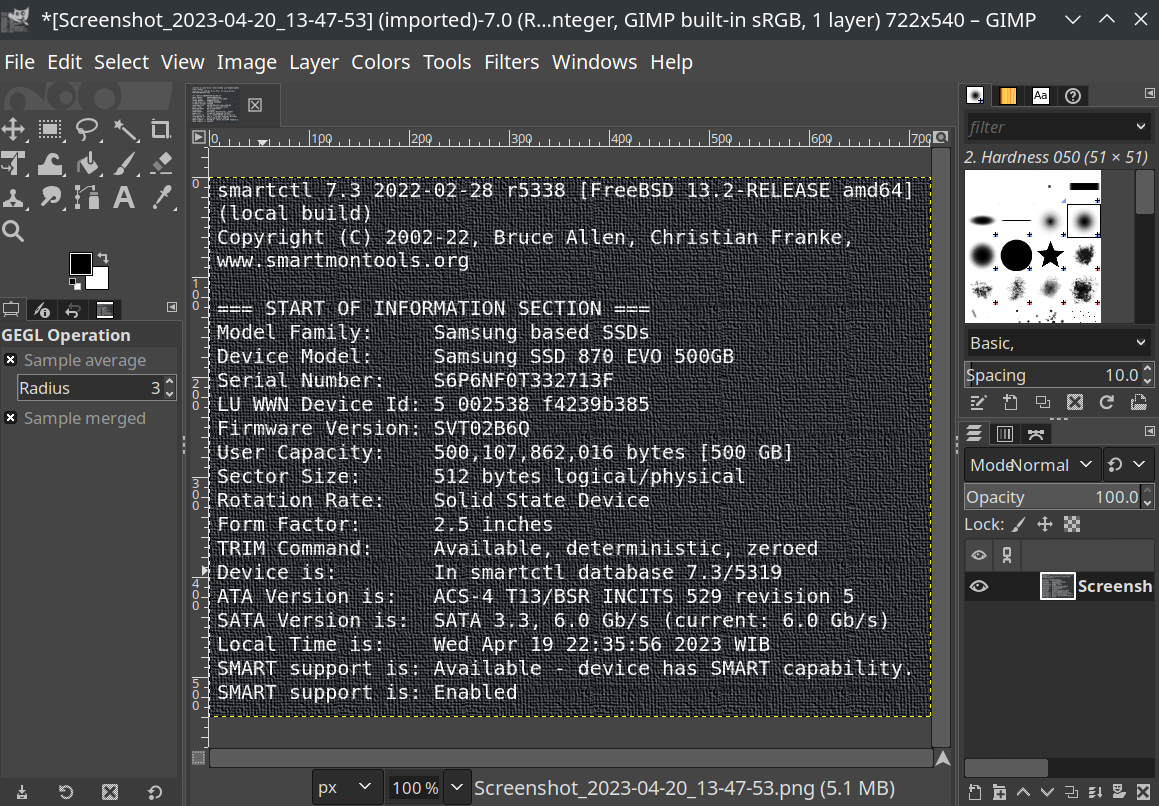
Task: Activate the Text tool
Action: click(124, 197)
